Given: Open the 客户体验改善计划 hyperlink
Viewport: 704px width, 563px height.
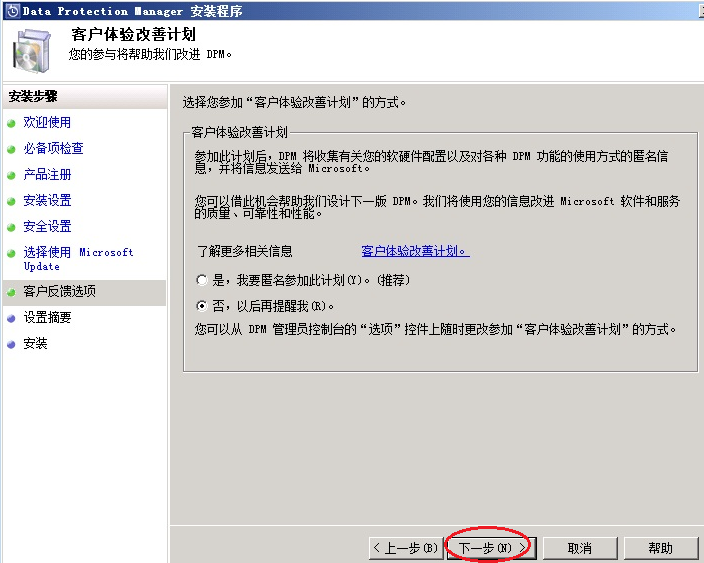Looking at the screenshot, I should point(415,251).
